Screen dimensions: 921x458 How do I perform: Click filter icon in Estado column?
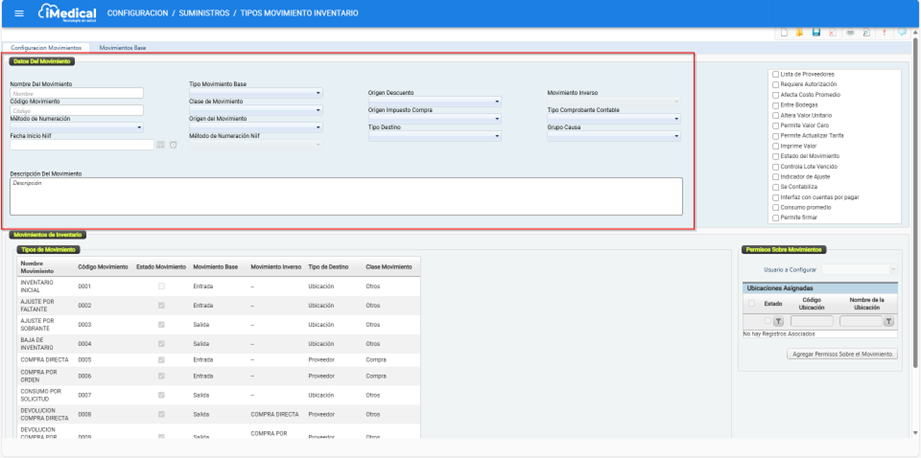point(778,321)
